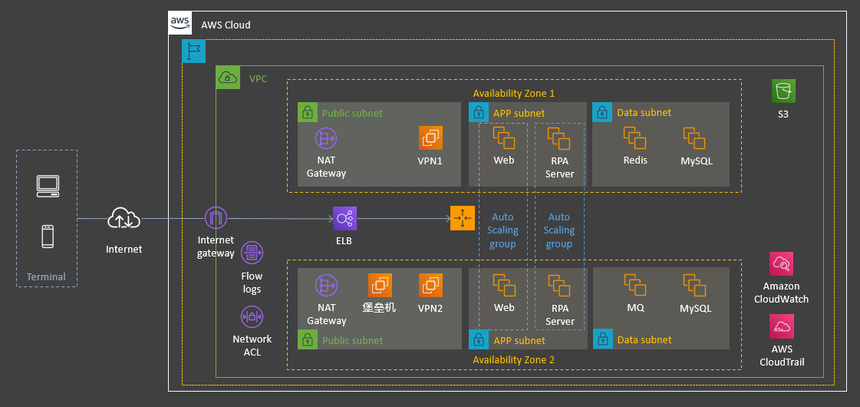
Task: Click Auto Scaling group label under Web
Action: [502, 230]
